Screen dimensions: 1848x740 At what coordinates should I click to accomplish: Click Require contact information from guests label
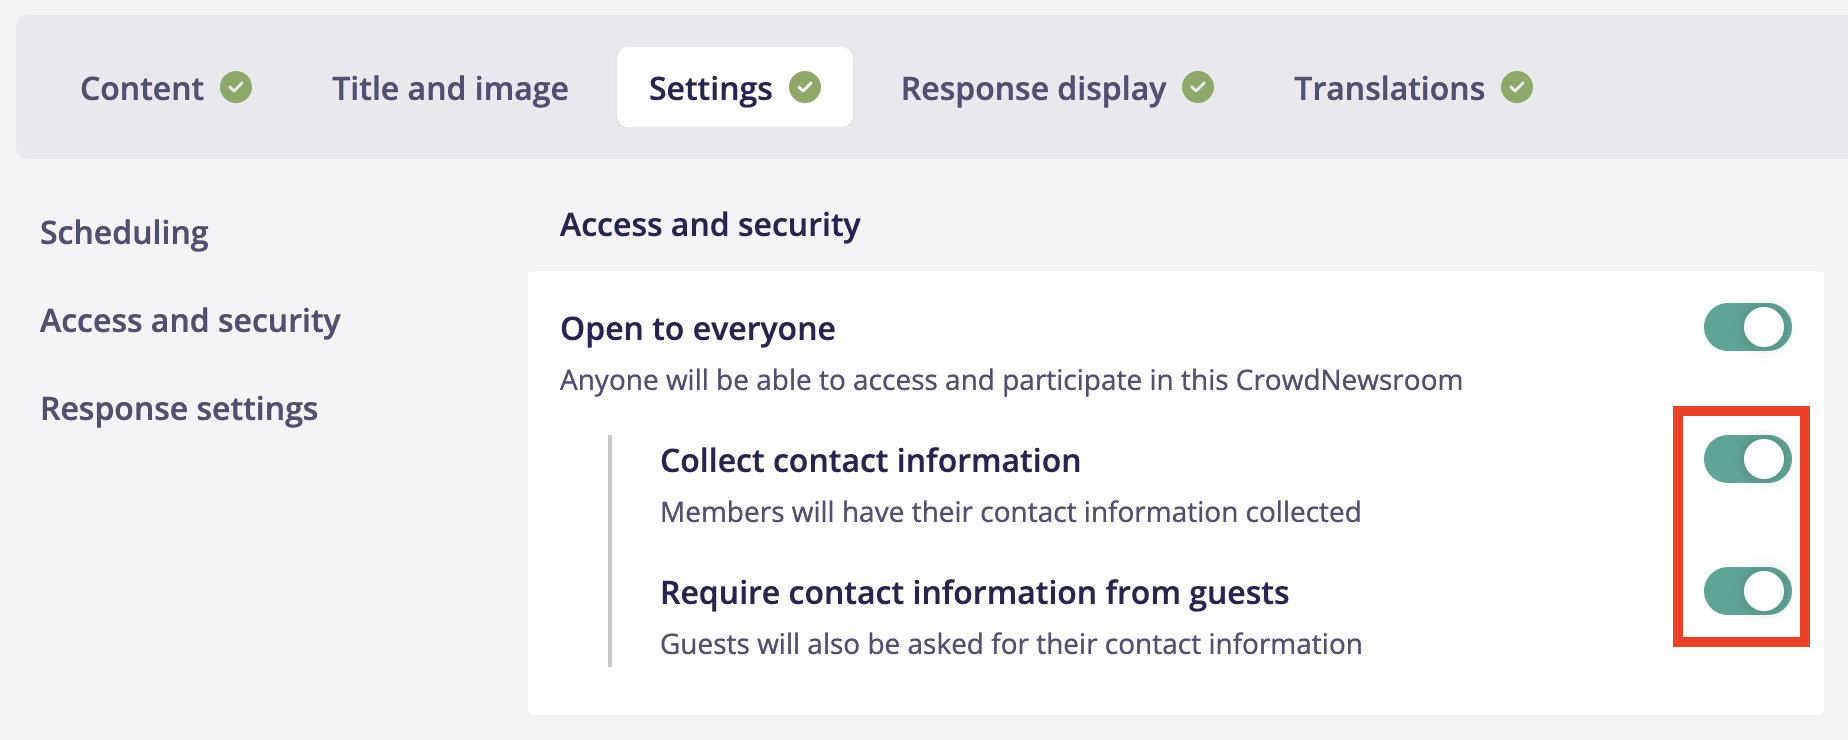click(974, 592)
